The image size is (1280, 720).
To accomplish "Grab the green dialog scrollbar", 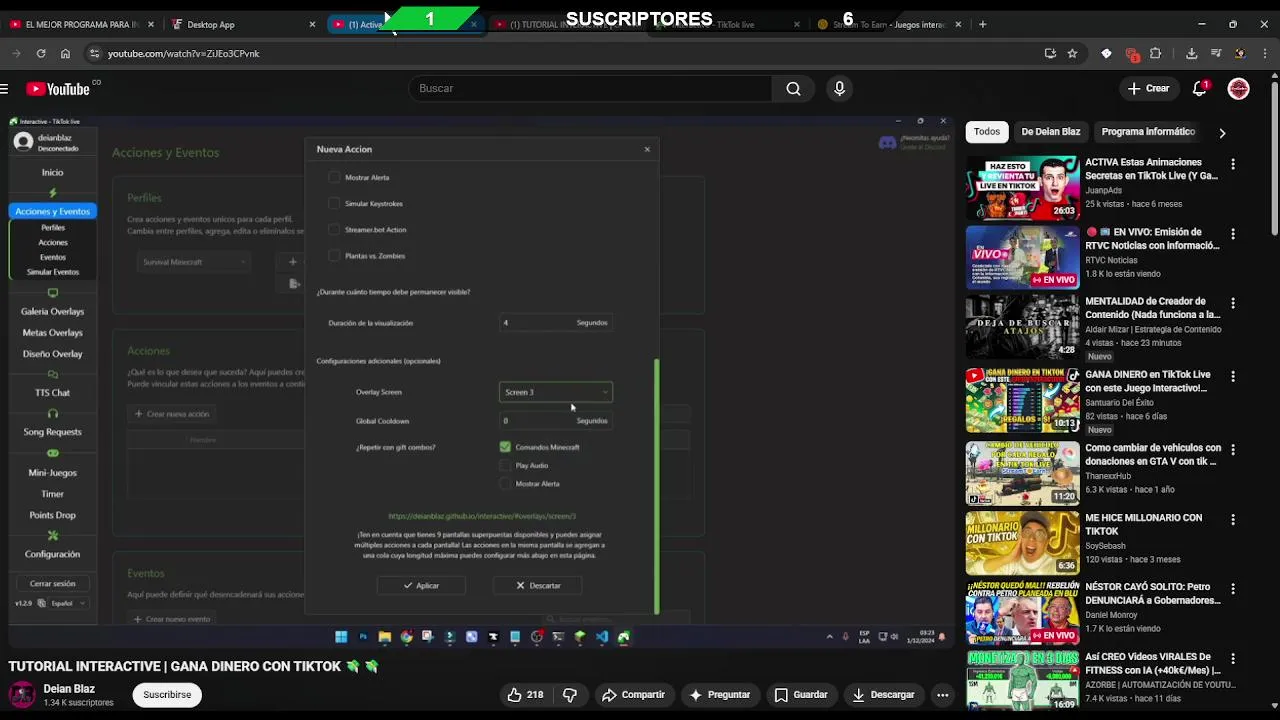I will coord(657,486).
